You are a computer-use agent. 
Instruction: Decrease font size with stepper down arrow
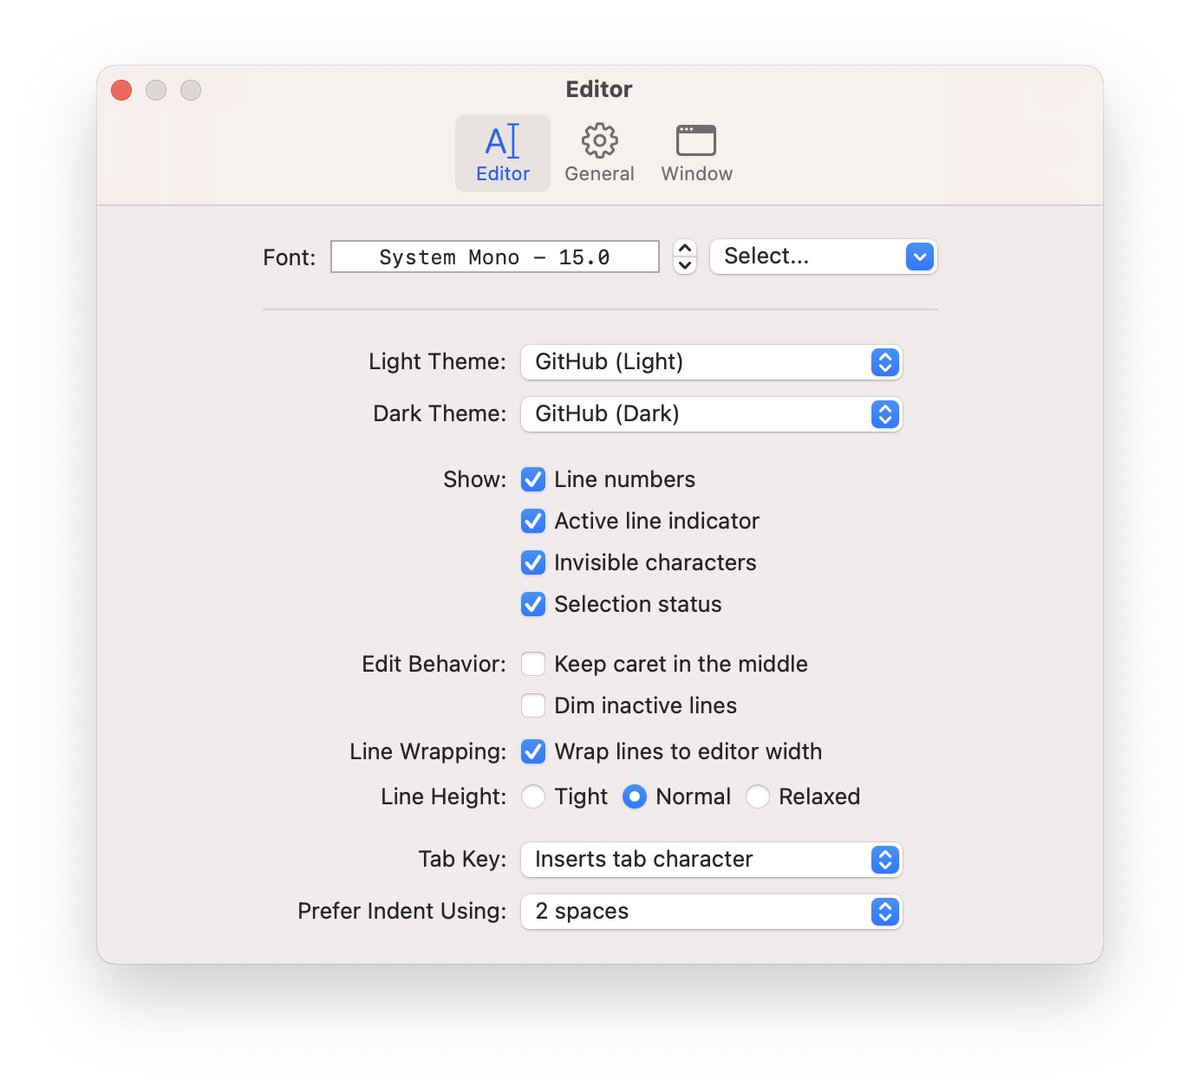685,265
